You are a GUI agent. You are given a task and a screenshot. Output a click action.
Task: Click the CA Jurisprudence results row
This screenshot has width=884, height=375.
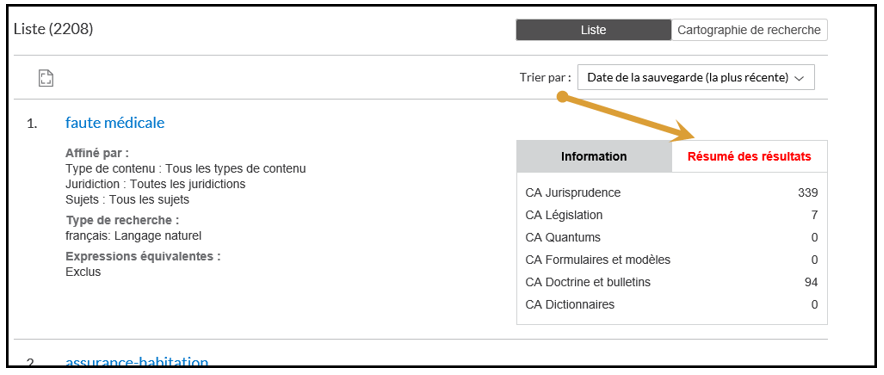pyautogui.click(x=671, y=193)
